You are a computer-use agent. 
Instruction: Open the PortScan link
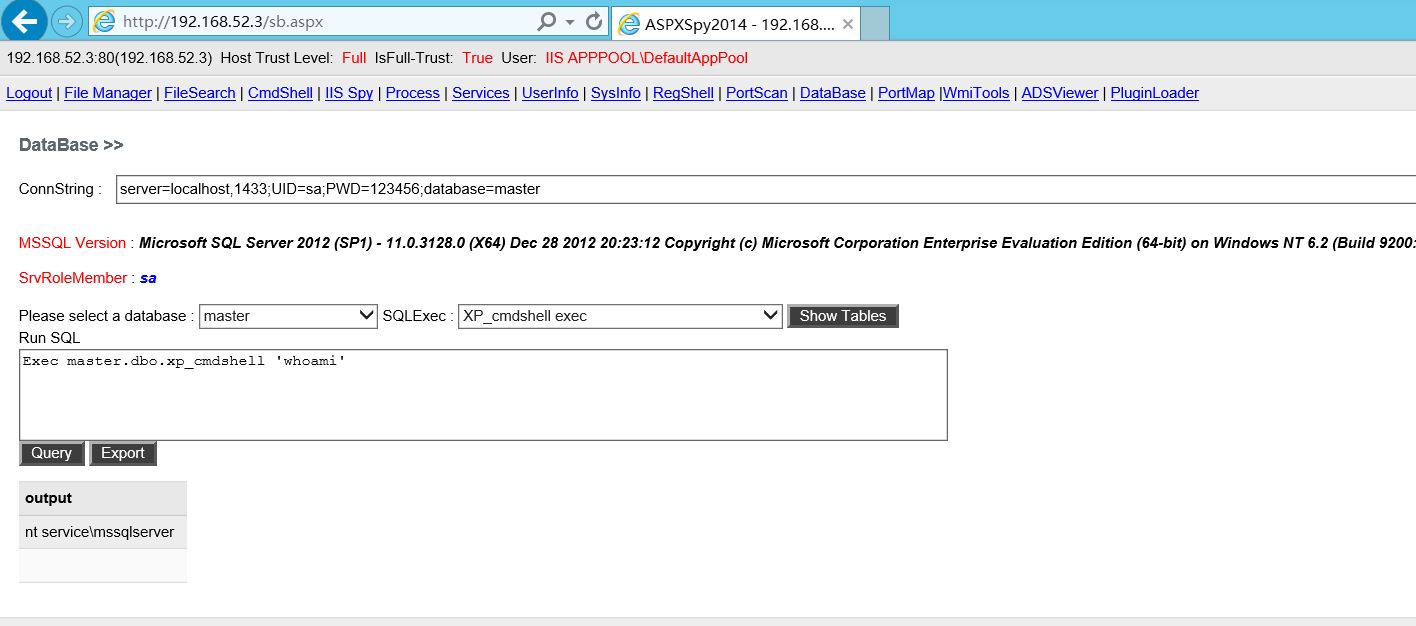[x=757, y=93]
